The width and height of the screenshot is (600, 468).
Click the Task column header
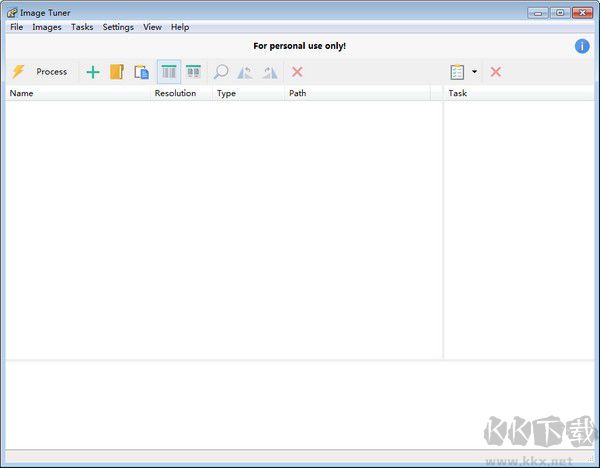(519, 93)
